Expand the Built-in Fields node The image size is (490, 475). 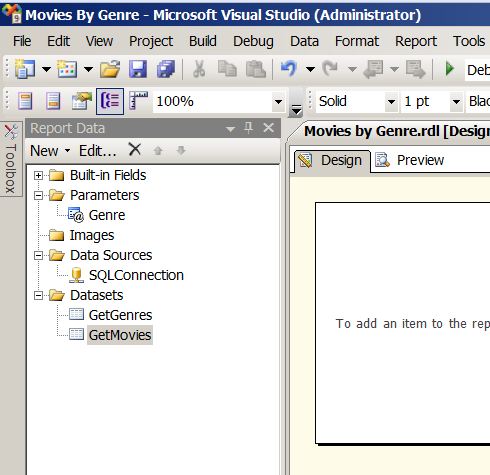click(x=39, y=175)
